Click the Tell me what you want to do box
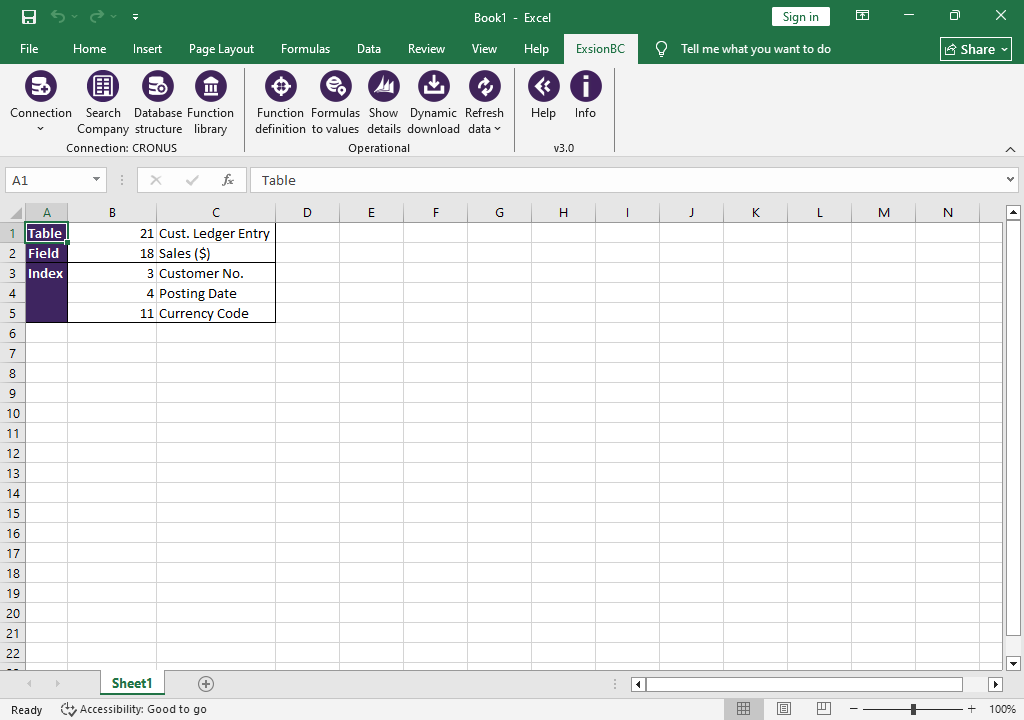Viewport: 1024px width, 720px height. pyautogui.click(x=756, y=49)
